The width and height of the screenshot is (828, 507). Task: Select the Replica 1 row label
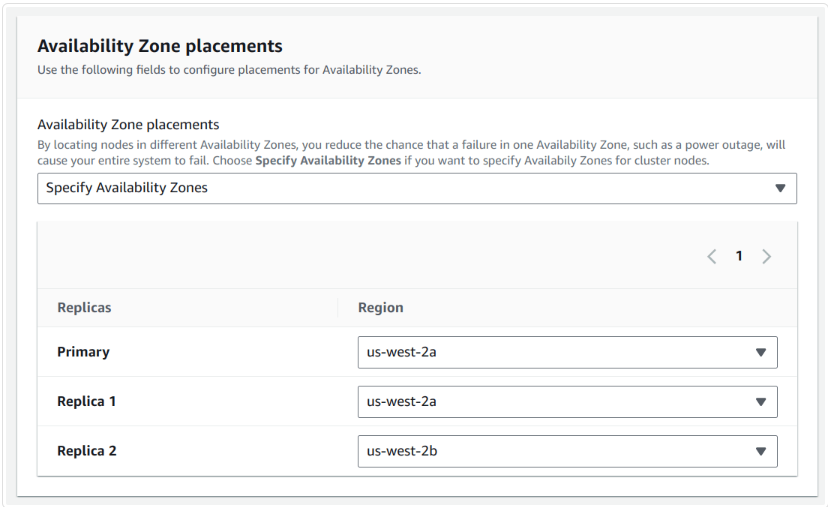[x=86, y=402]
